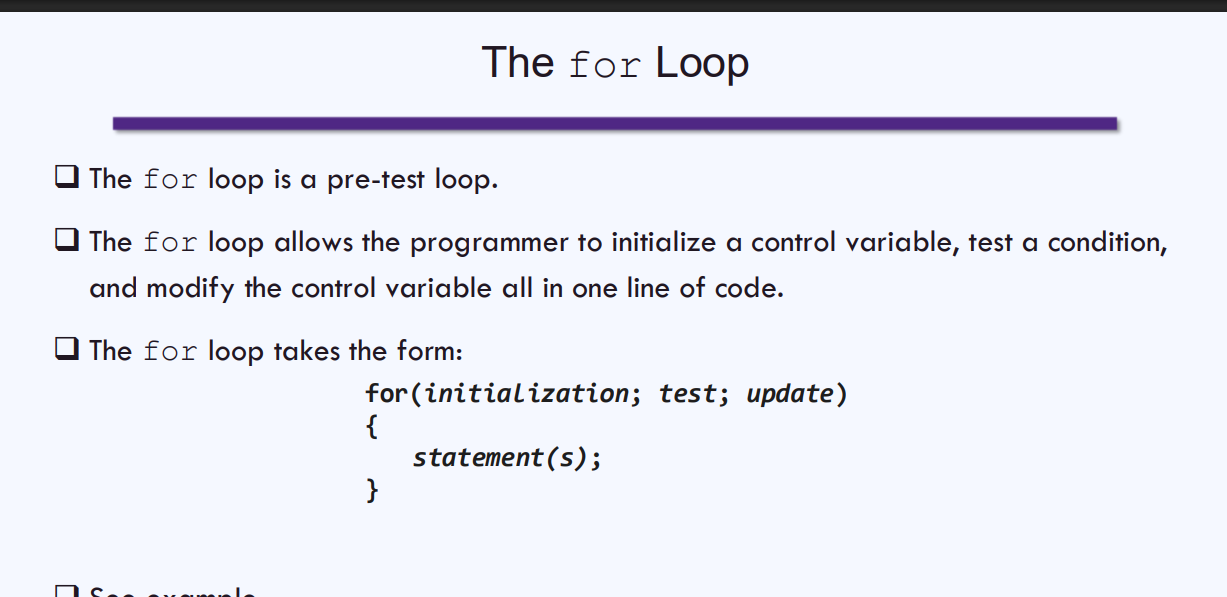Click "initialization" in the for loop syntax
1227x597 pixels.
click(x=526, y=393)
